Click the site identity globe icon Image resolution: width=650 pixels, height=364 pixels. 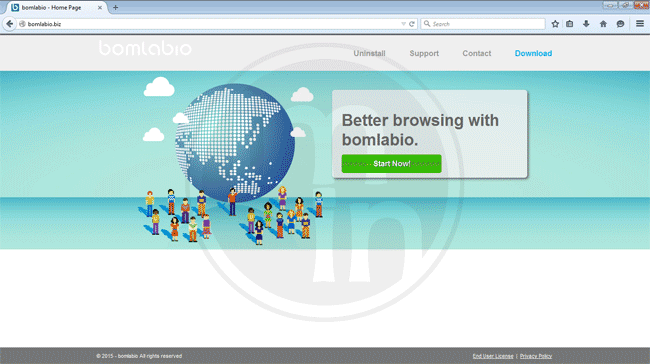(x=22, y=24)
